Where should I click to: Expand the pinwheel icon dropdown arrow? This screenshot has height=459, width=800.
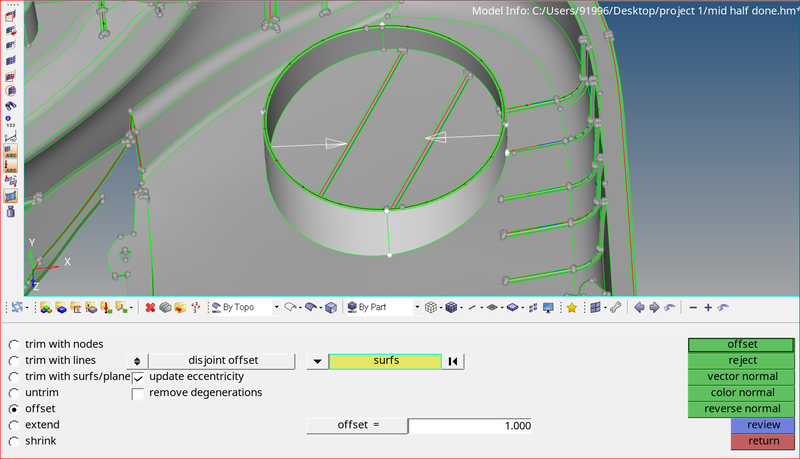point(27,308)
